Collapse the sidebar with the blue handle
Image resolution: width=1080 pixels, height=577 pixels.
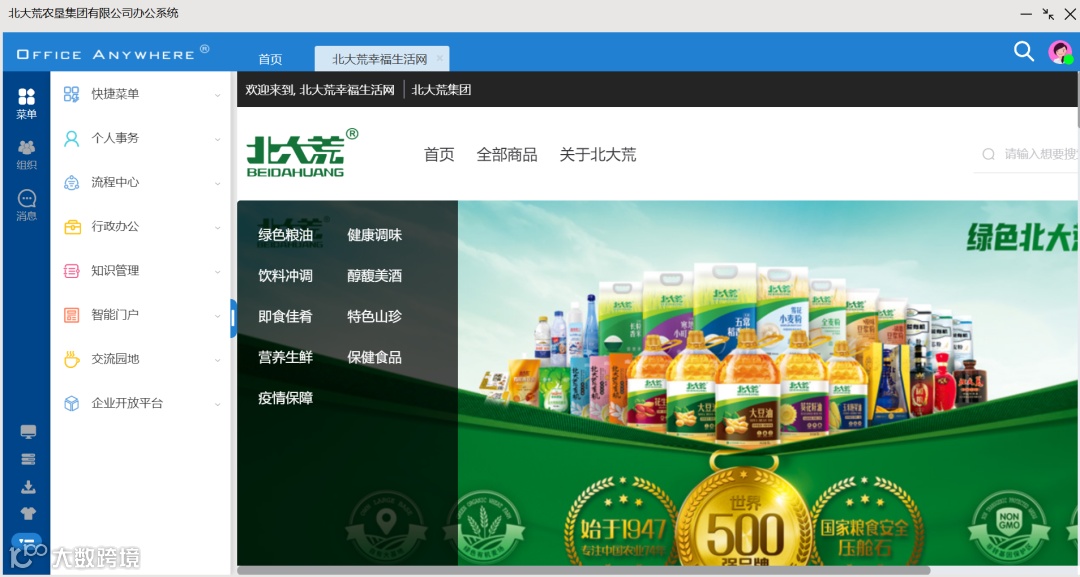click(x=233, y=318)
